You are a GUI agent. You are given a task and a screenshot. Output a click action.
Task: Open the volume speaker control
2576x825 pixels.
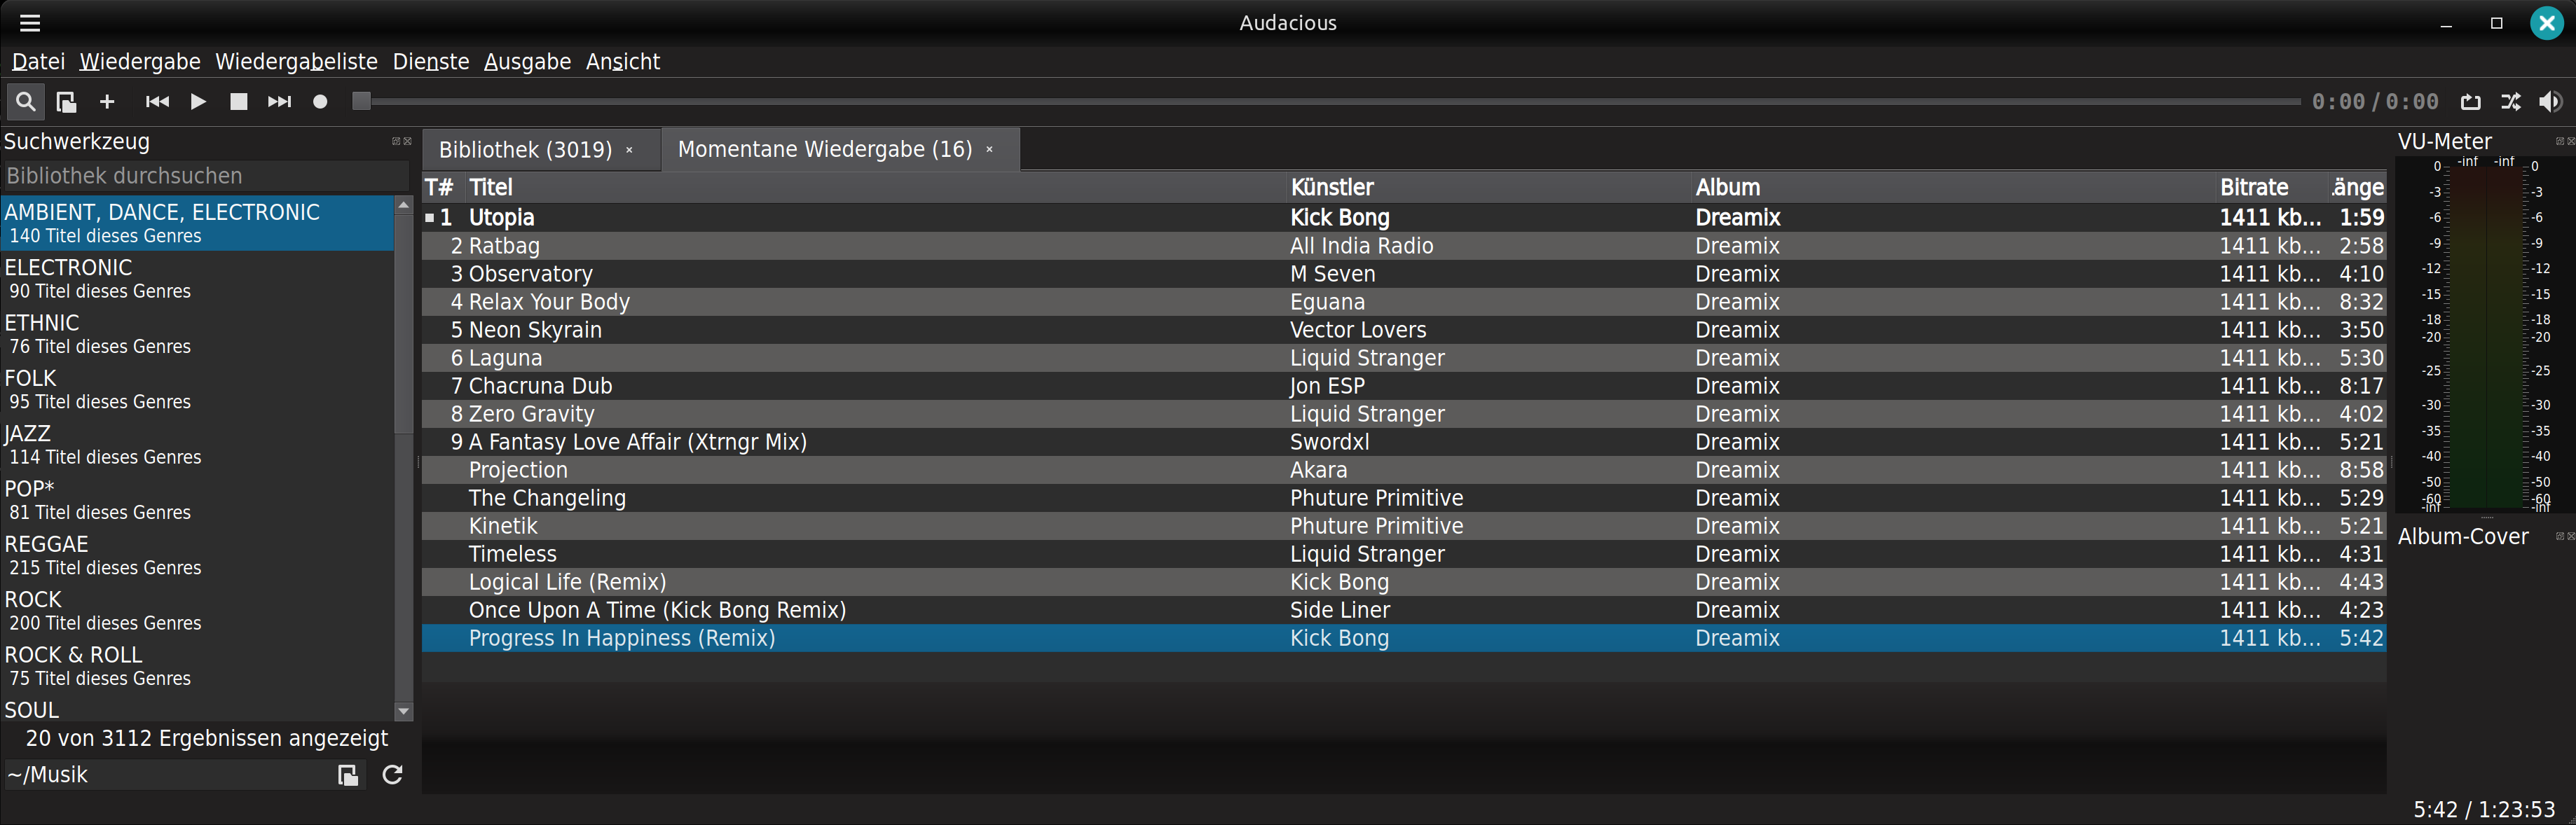click(x=2550, y=102)
